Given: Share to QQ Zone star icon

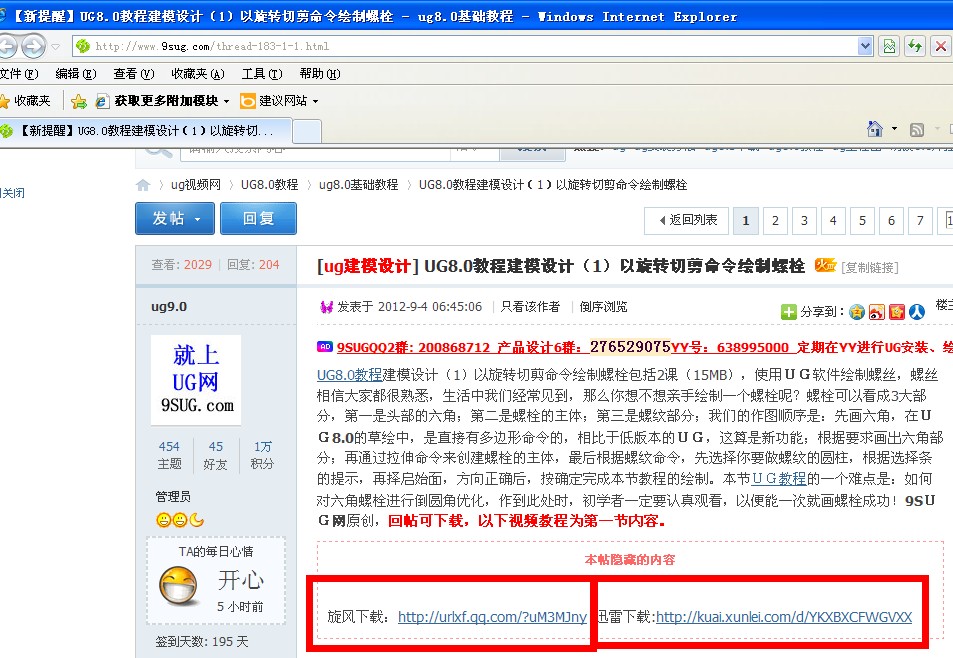Looking at the screenshot, I should (x=857, y=312).
